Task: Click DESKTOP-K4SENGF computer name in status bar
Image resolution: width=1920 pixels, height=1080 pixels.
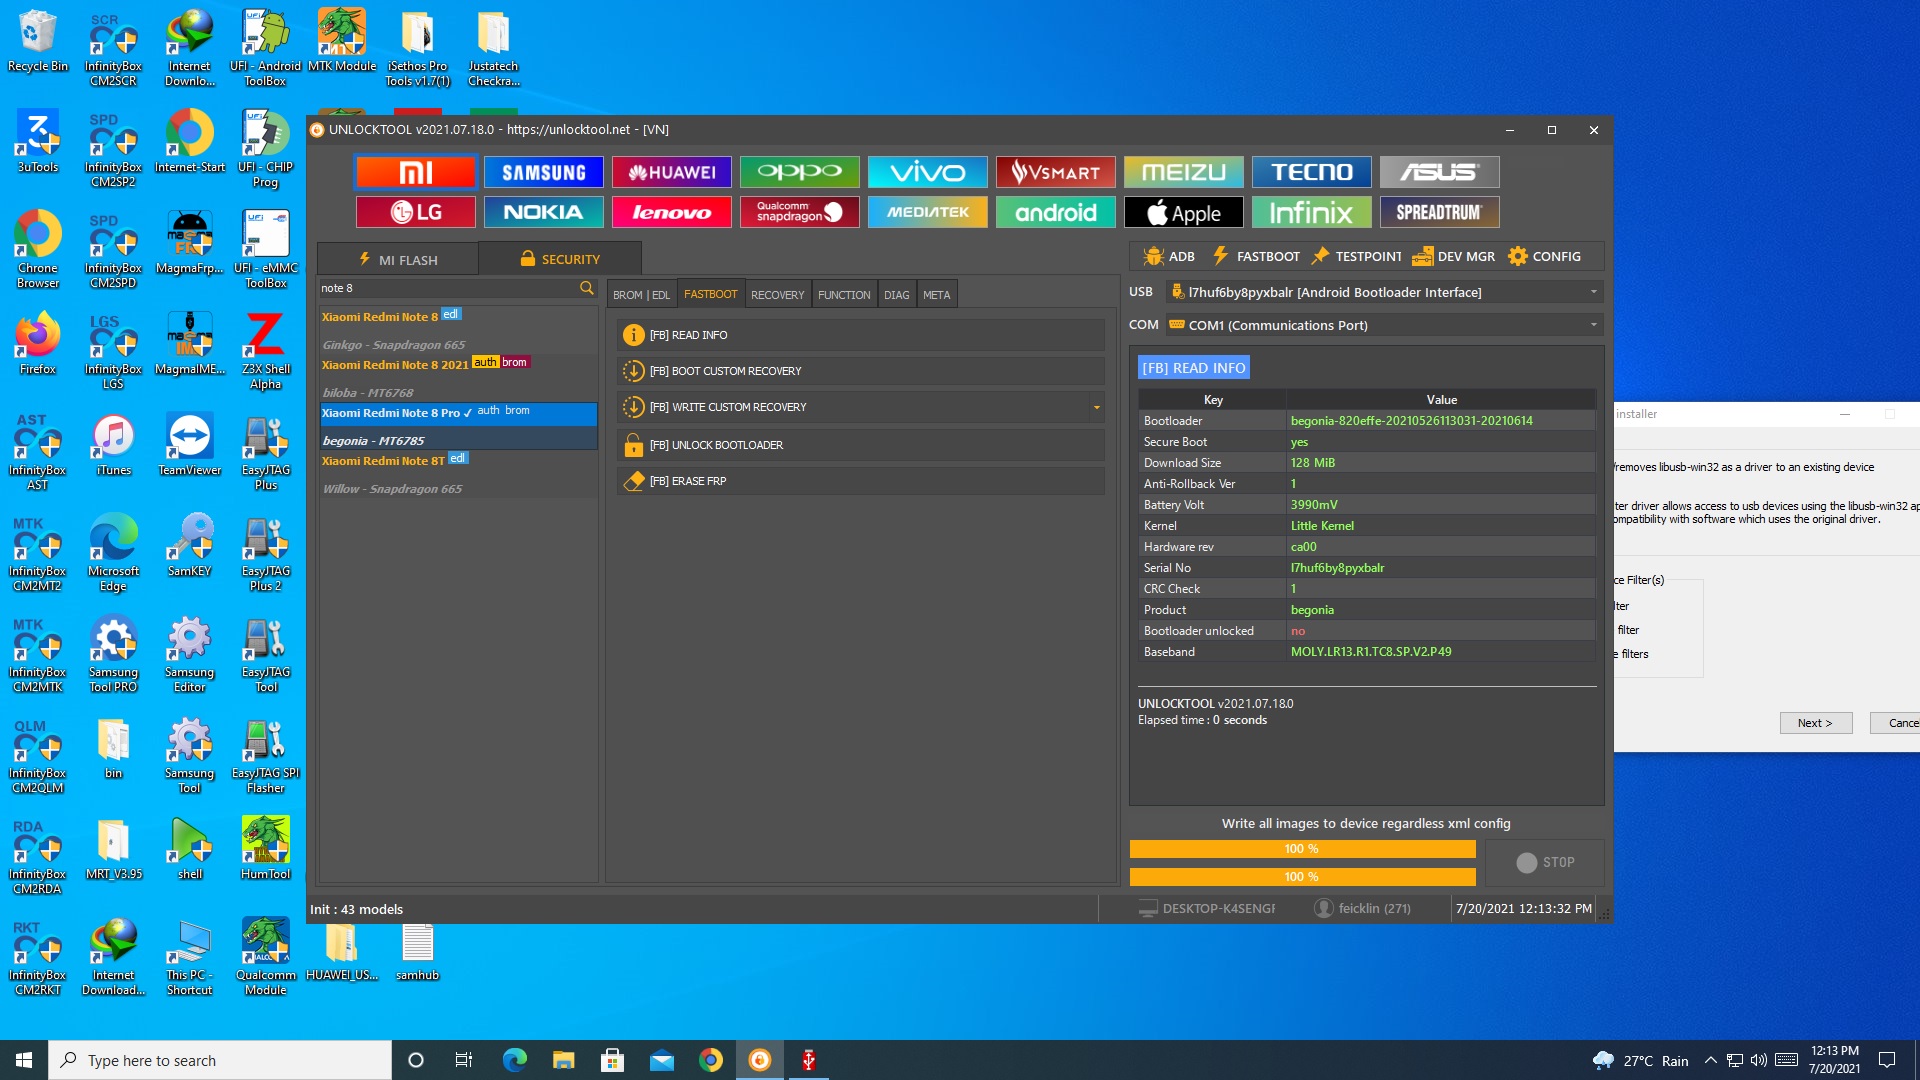Action: click(x=1207, y=908)
